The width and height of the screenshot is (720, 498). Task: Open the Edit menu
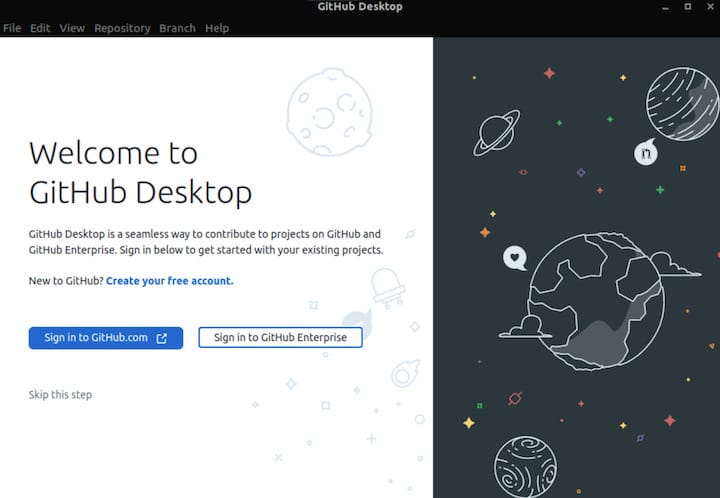40,28
